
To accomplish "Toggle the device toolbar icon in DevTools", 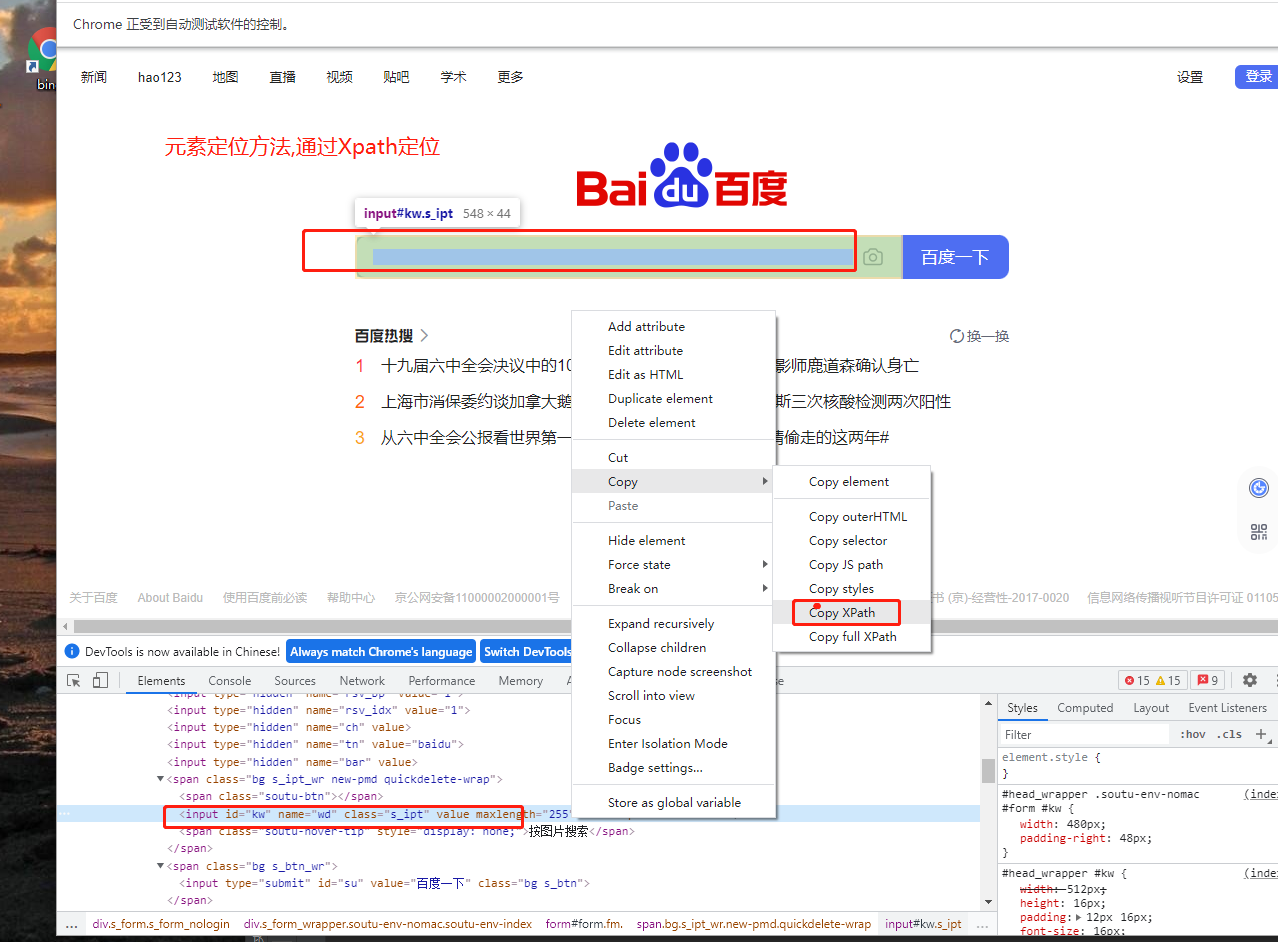I will pyautogui.click(x=100, y=680).
